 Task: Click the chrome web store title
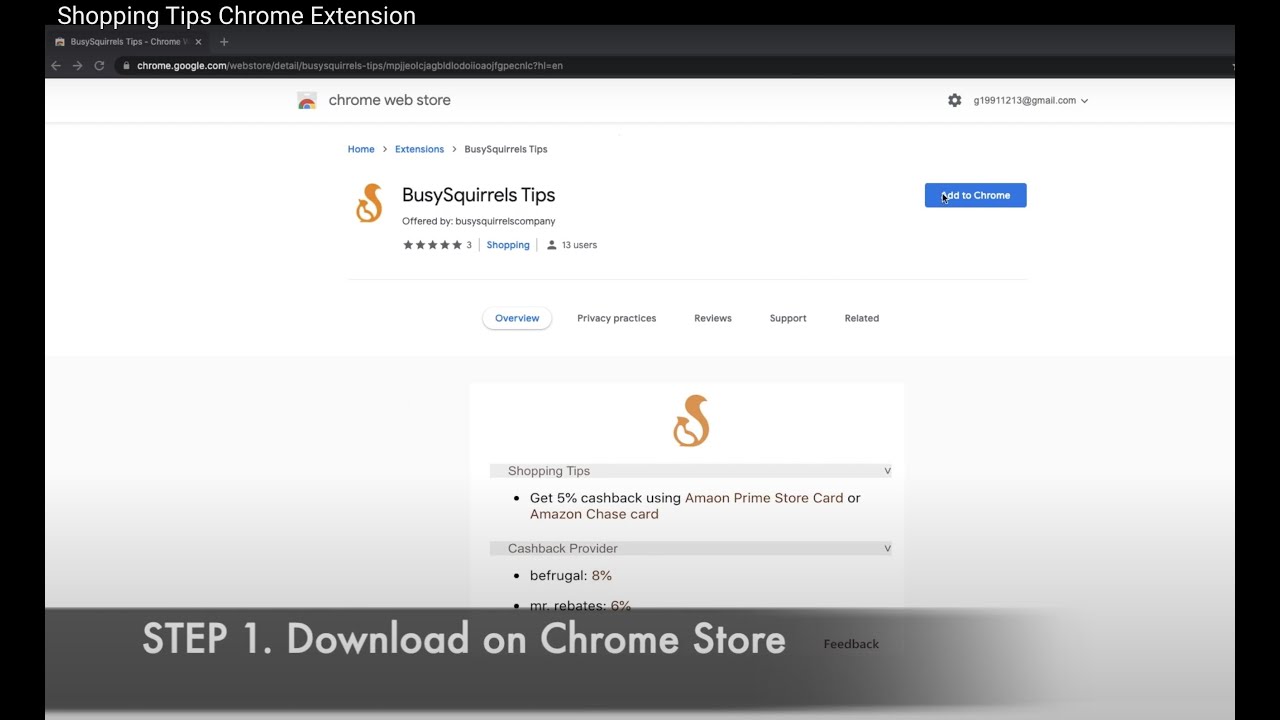[390, 100]
